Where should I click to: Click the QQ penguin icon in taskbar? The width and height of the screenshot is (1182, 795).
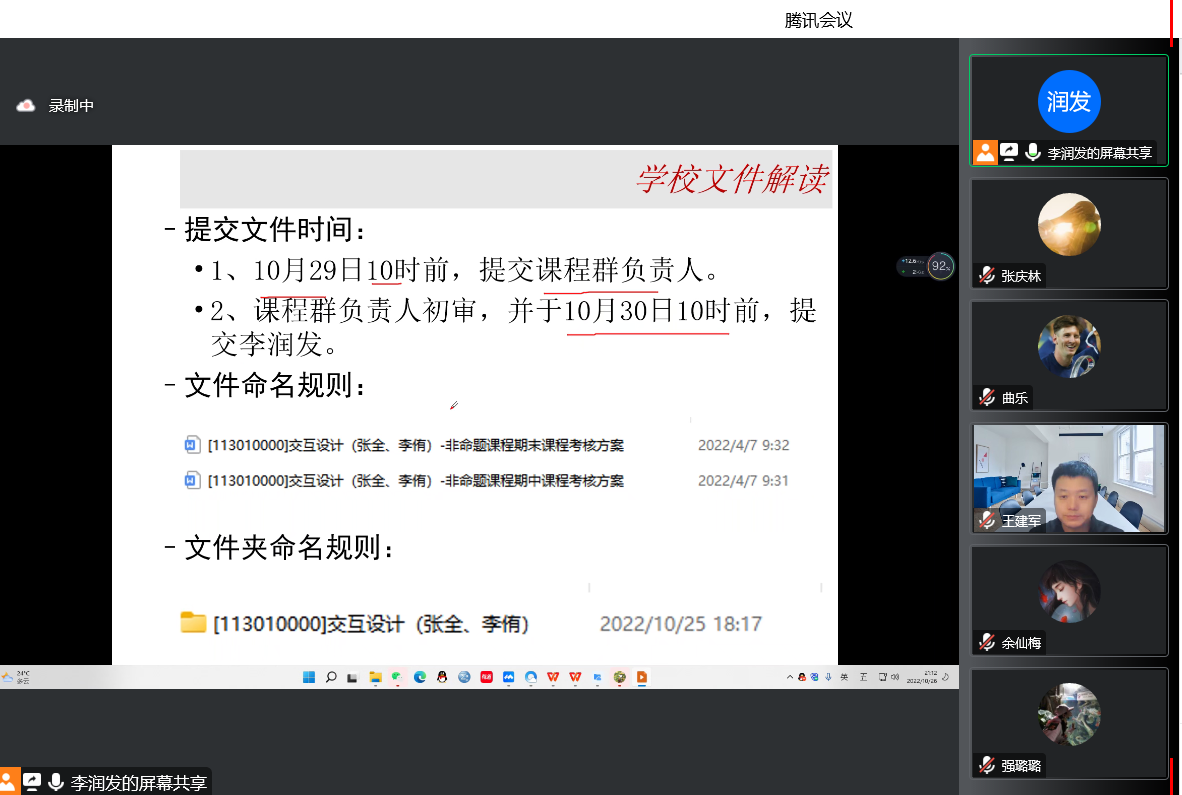[x=441, y=677]
